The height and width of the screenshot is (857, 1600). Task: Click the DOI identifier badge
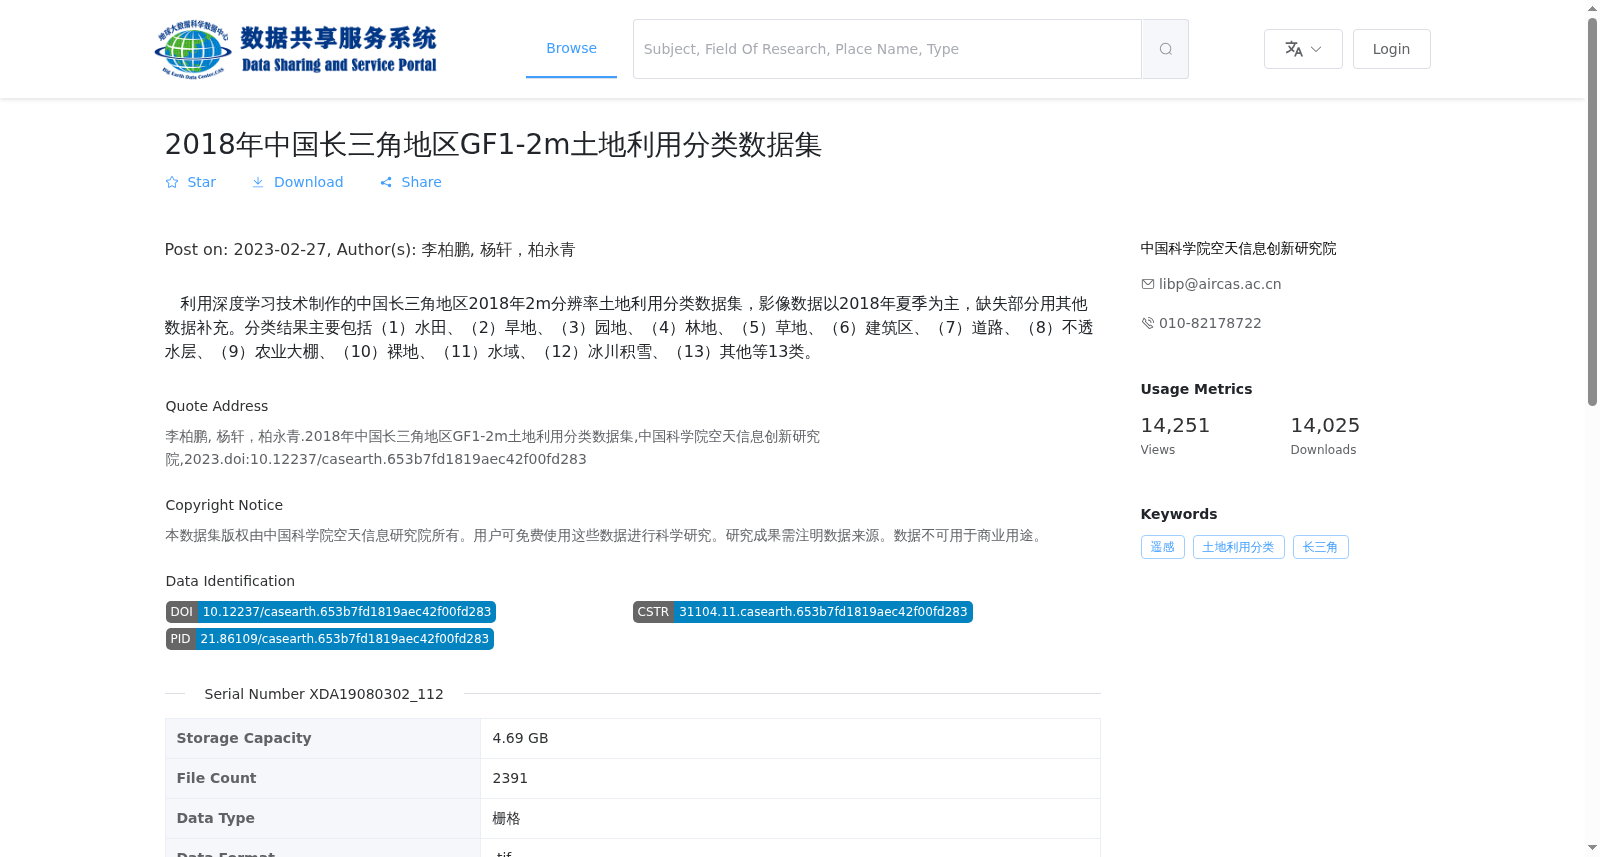[331, 612]
